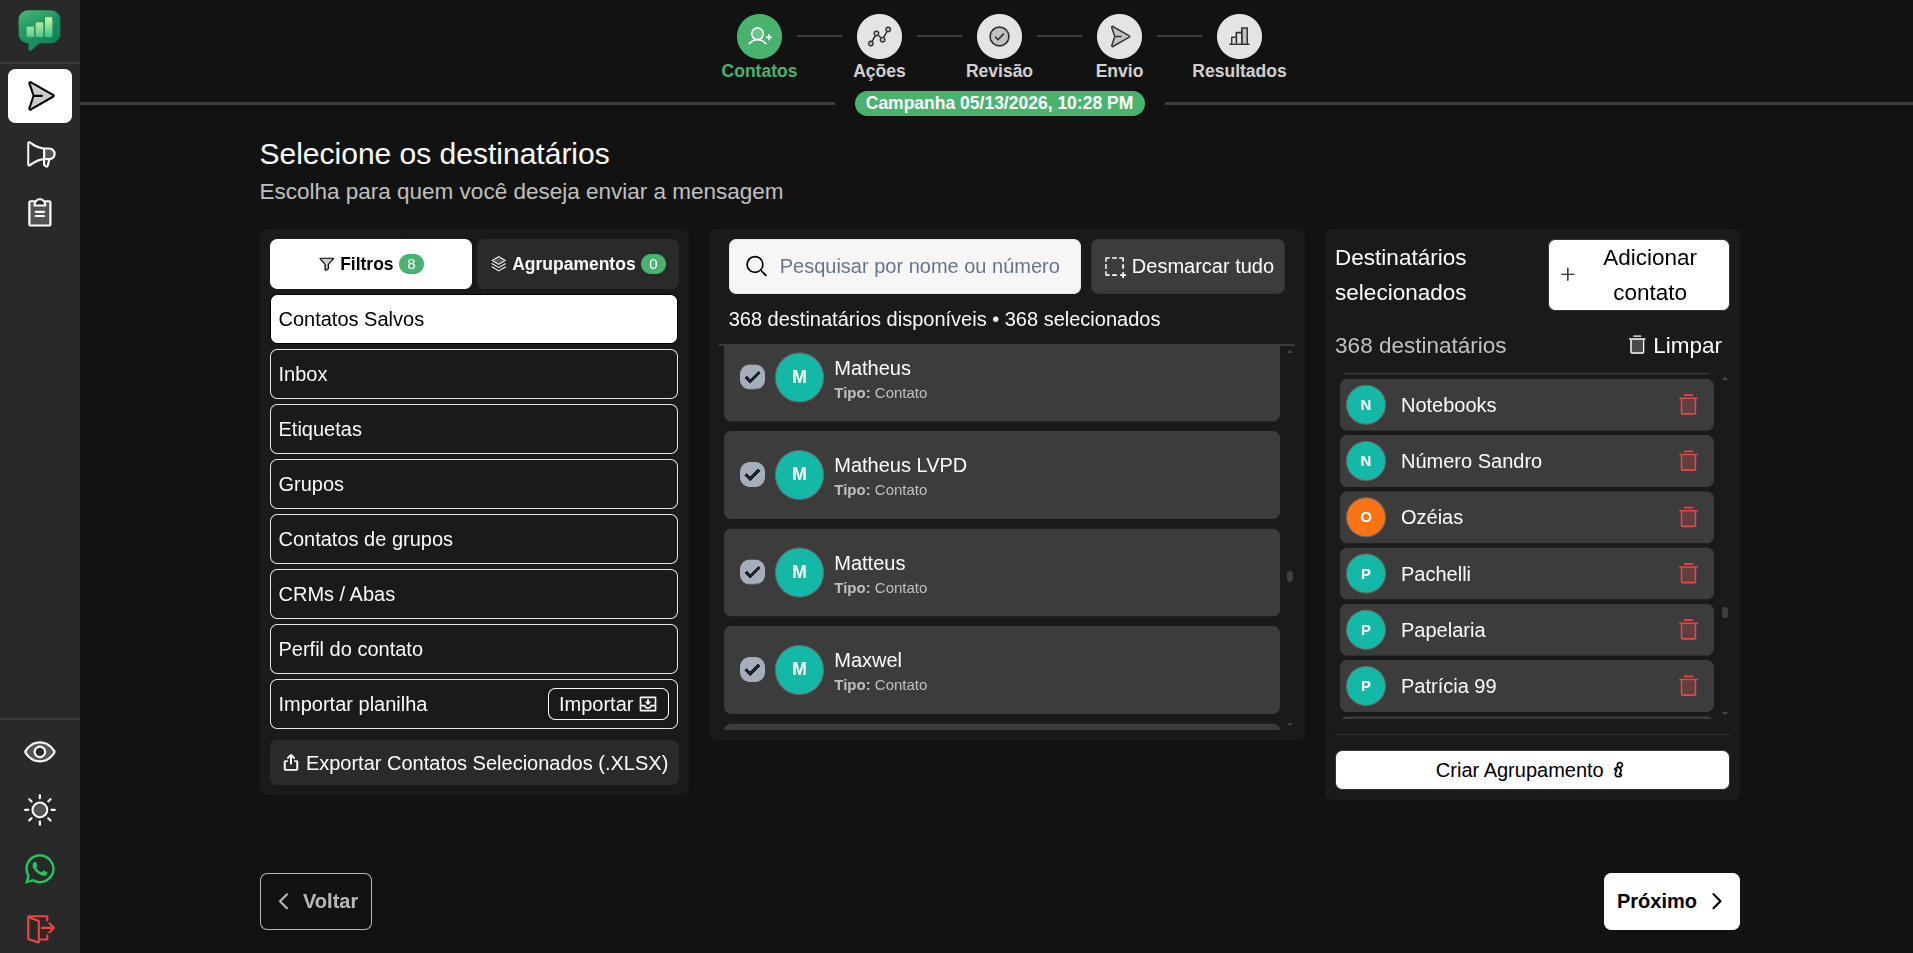Remove Pachelli with its trash icon
This screenshot has height=953, width=1913.
tap(1688, 574)
